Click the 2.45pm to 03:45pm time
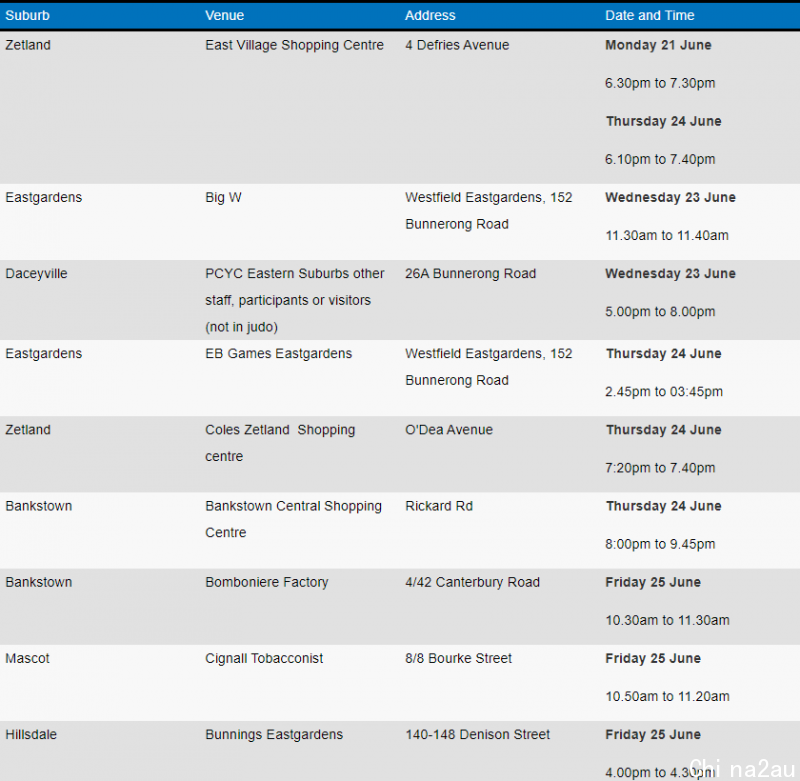The height and width of the screenshot is (781, 800). (x=664, y=392)
